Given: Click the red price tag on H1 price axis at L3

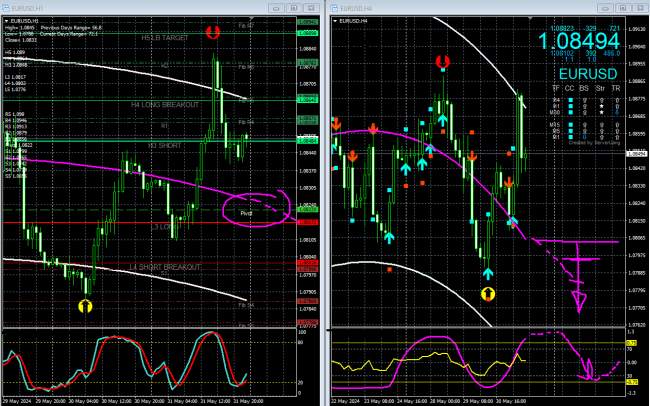Looking at the screenshot, I should [308, 223].
